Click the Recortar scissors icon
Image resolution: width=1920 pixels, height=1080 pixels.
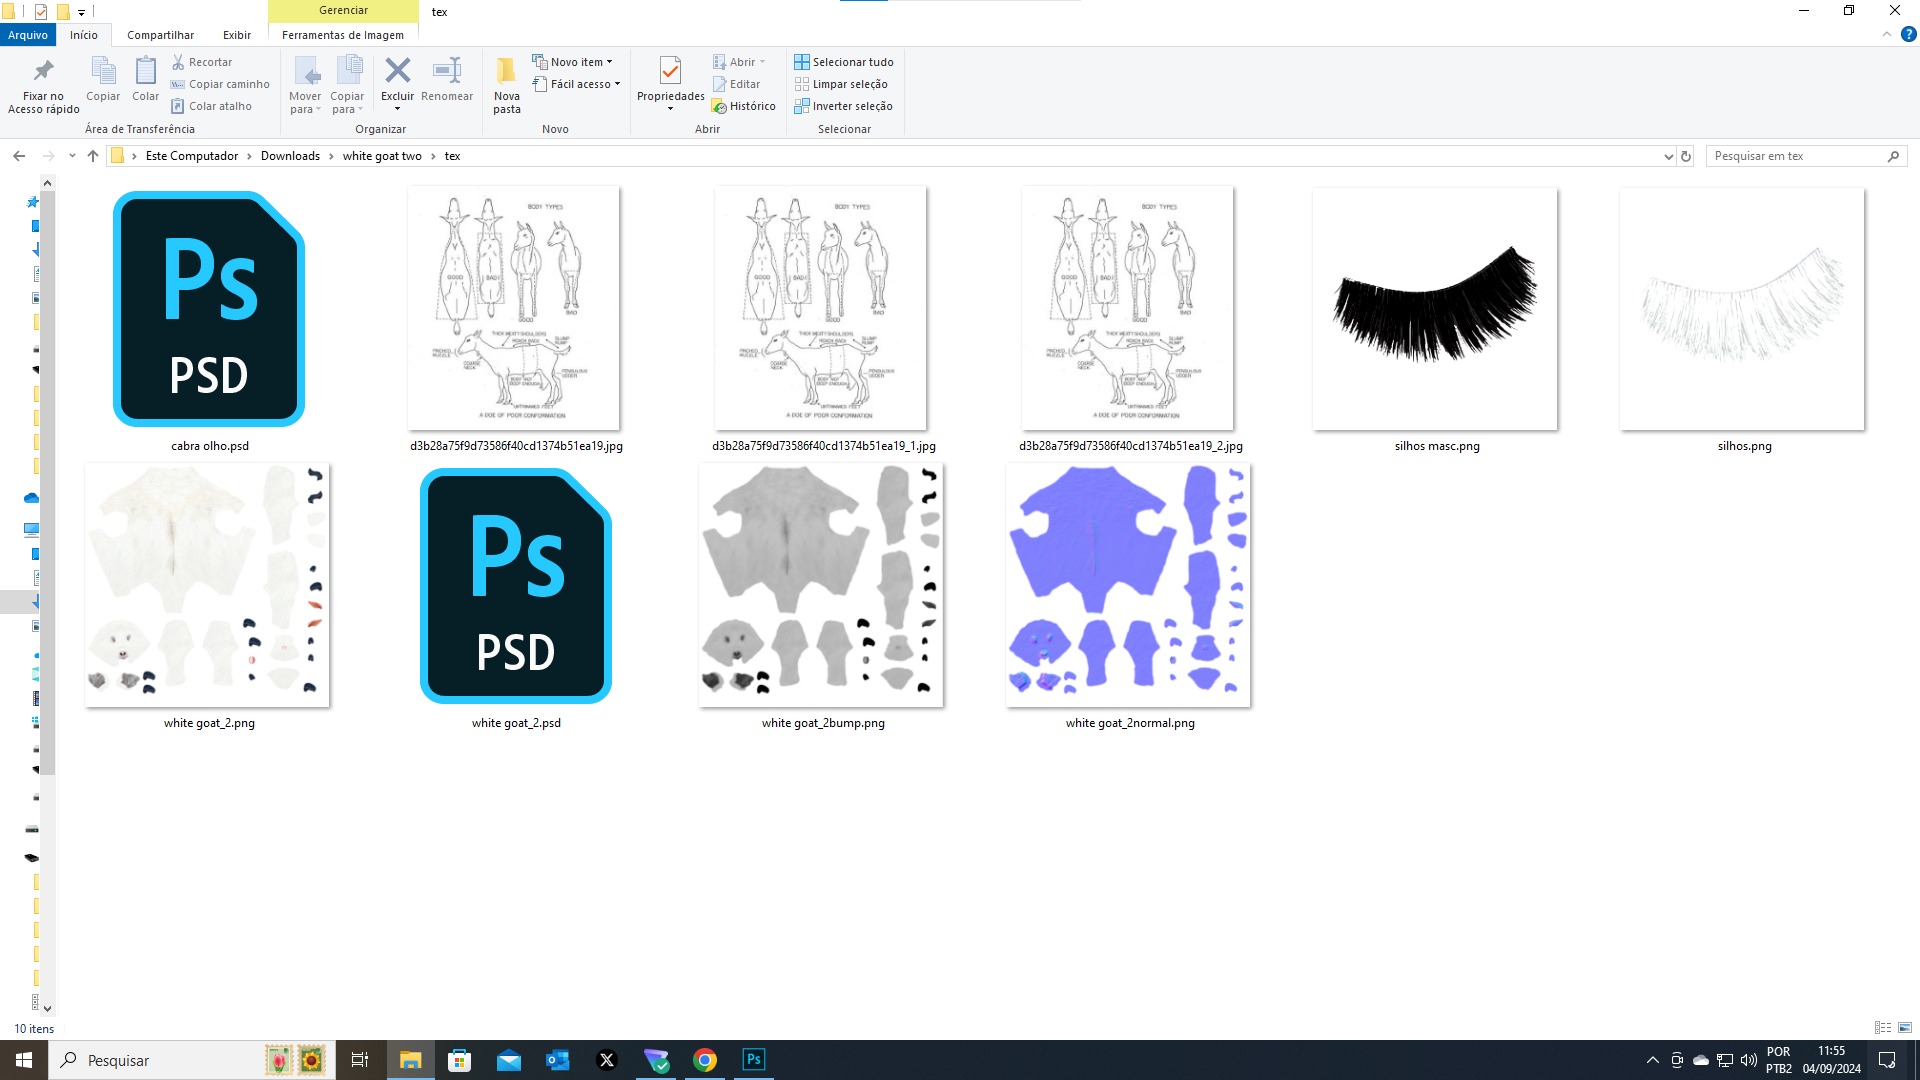(x=178, y=62)
